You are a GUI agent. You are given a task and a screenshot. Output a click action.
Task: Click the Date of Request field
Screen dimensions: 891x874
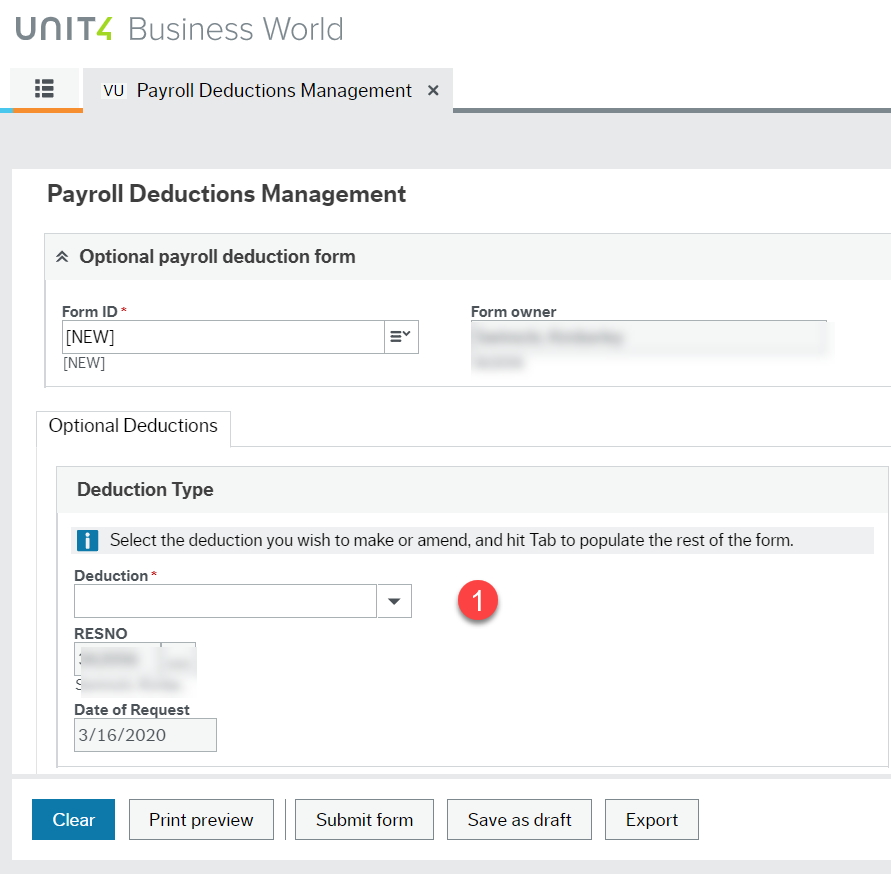pyautogui.click(x=145, y=735)
